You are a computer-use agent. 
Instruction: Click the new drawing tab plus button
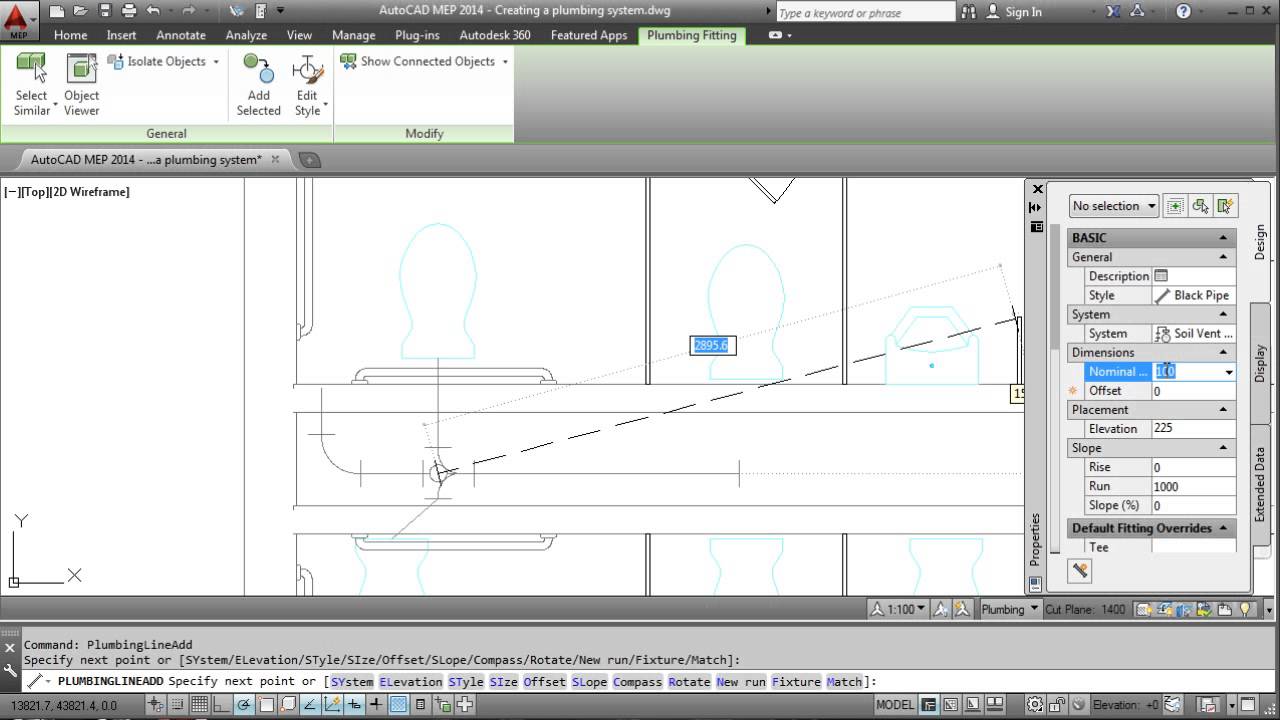[310, 160]
